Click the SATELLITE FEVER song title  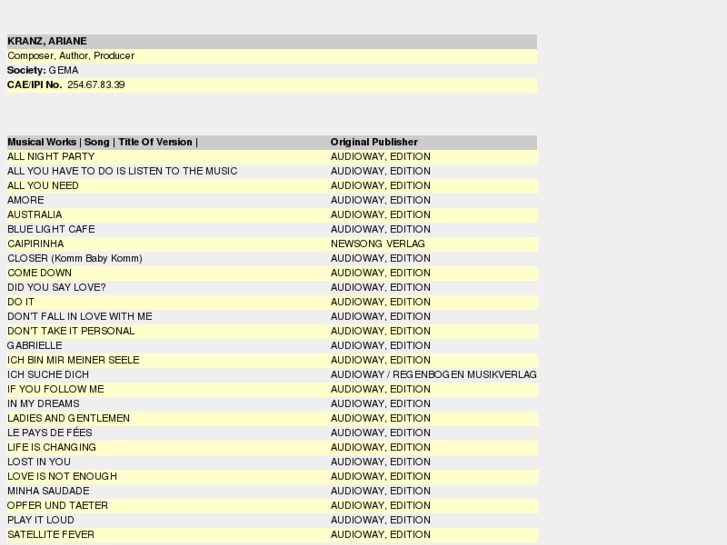(51, 535)
